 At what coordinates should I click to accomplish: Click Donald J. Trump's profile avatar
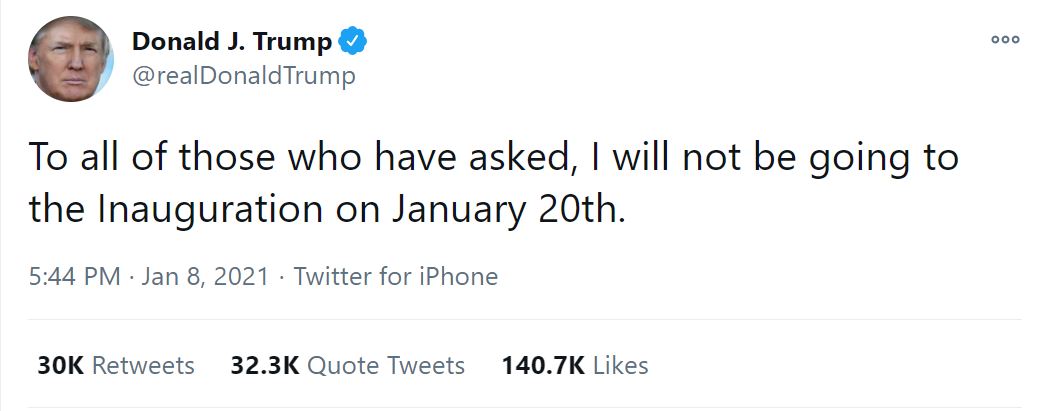[69, 59]
